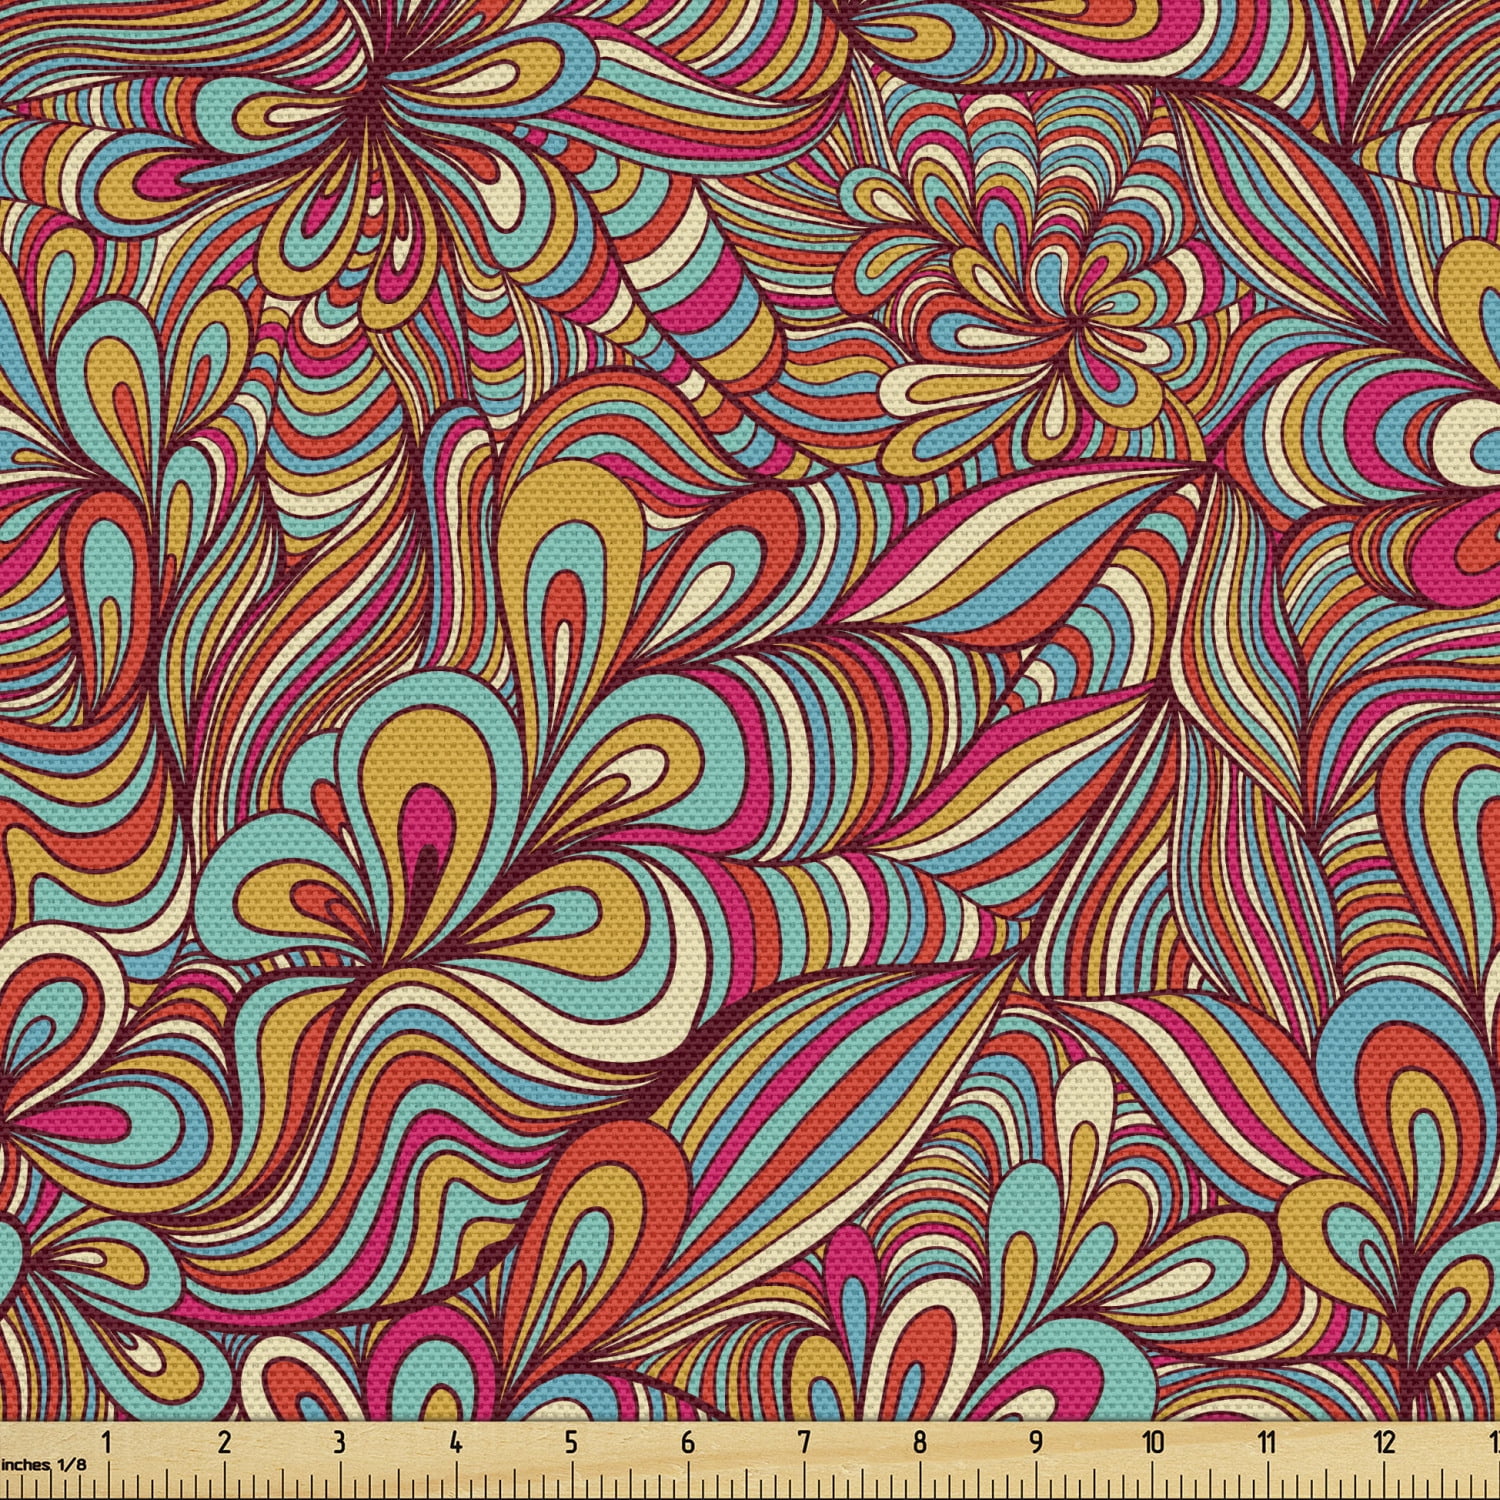Image resolution: width=1500 pixels, height=1500 pixels.
Task: Click the number 4 on the ruler
Action: click(x=456, y=1441)
